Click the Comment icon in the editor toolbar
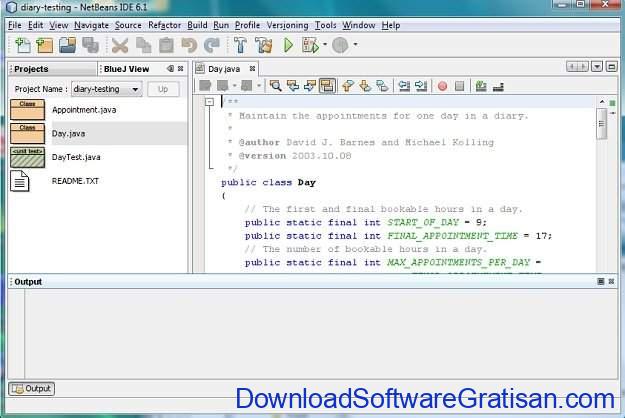Screen dimensions: 625x418 (x=481, y=86)
